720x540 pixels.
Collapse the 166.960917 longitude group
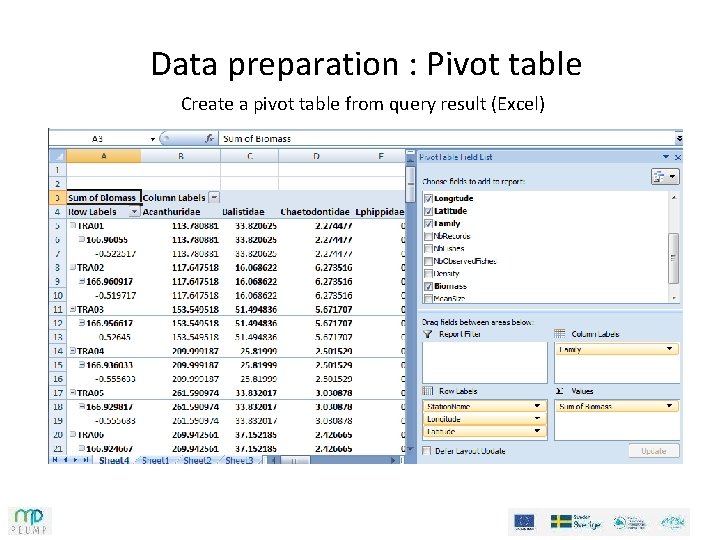(82, 281)
